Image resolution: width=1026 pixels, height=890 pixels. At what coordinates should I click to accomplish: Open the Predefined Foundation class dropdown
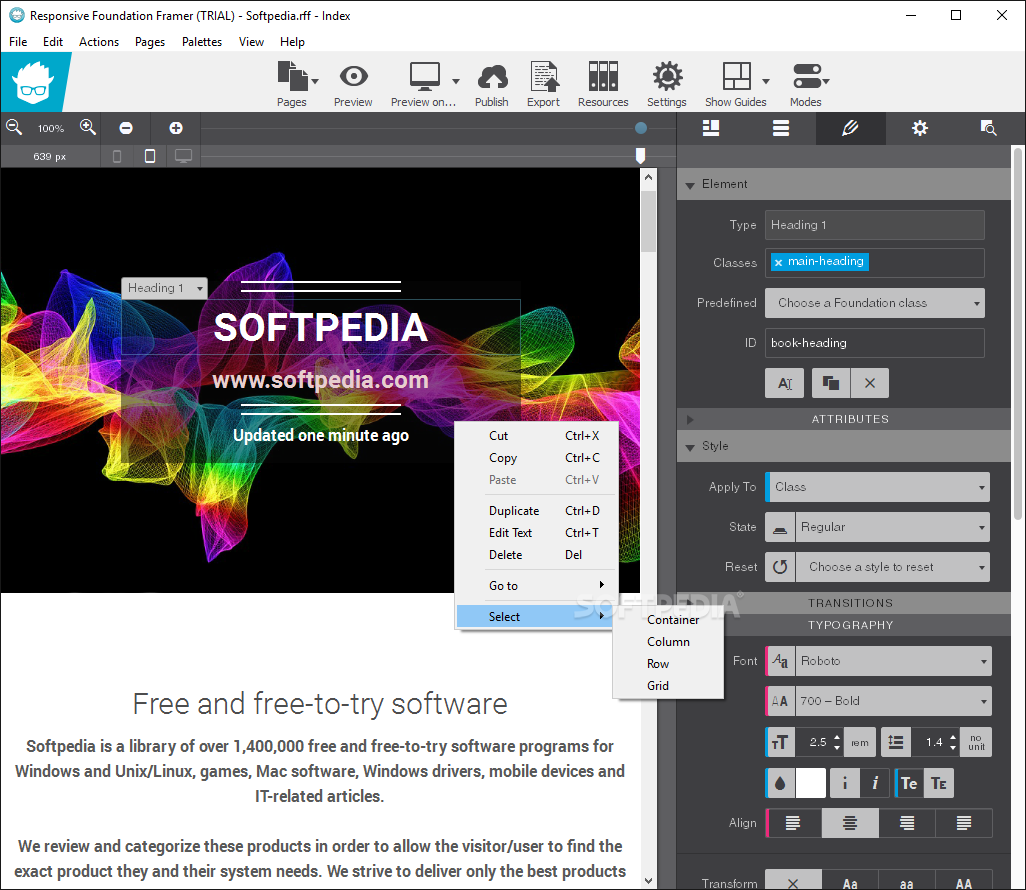point(875,303)
